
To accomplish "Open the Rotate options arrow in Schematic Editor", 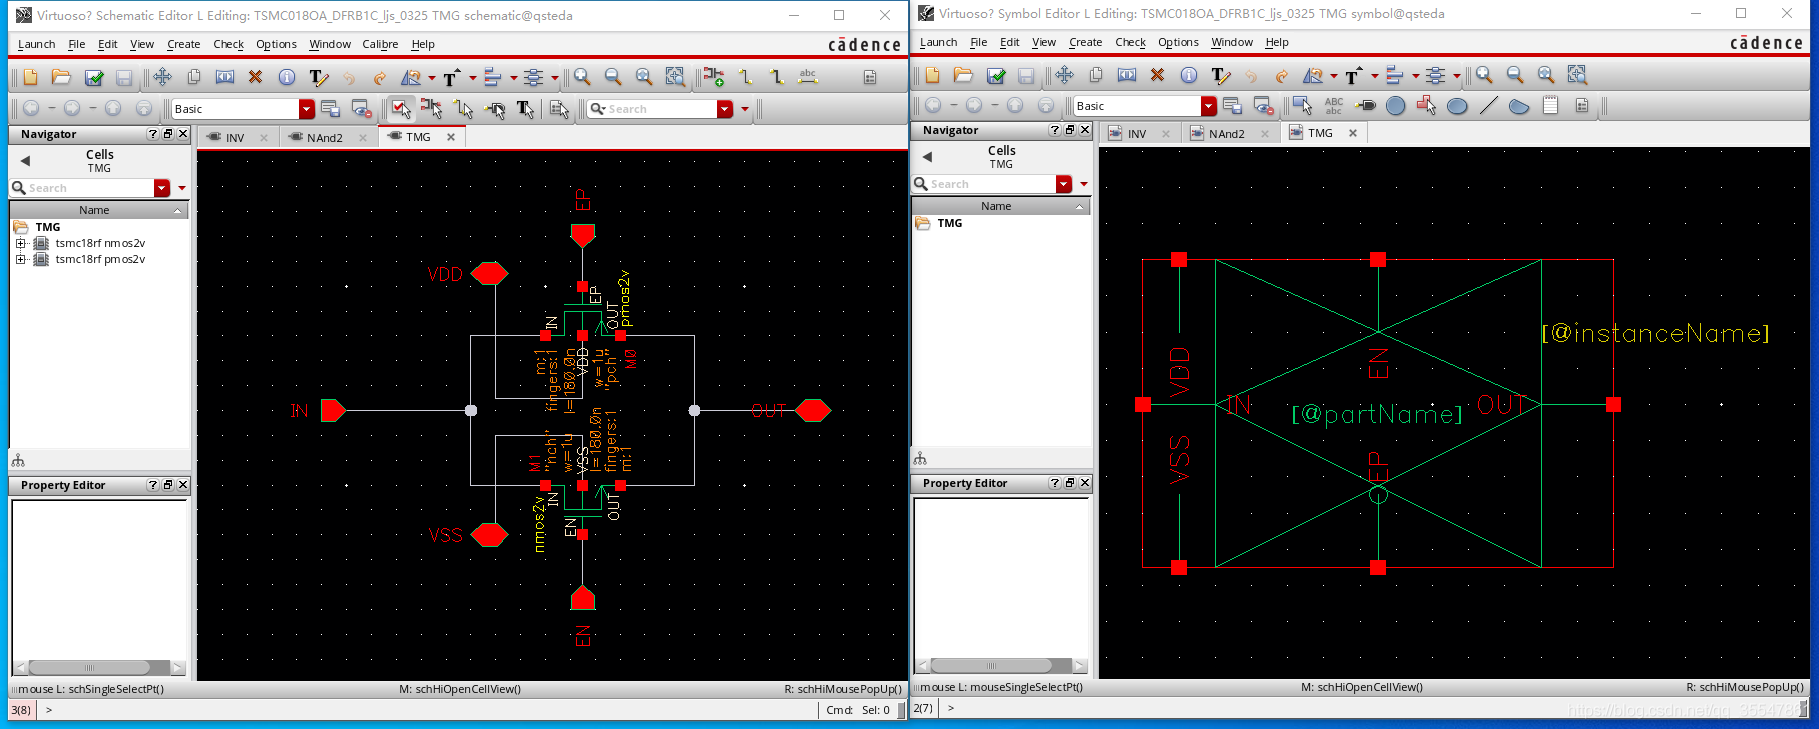I will (x=432, y=77).
